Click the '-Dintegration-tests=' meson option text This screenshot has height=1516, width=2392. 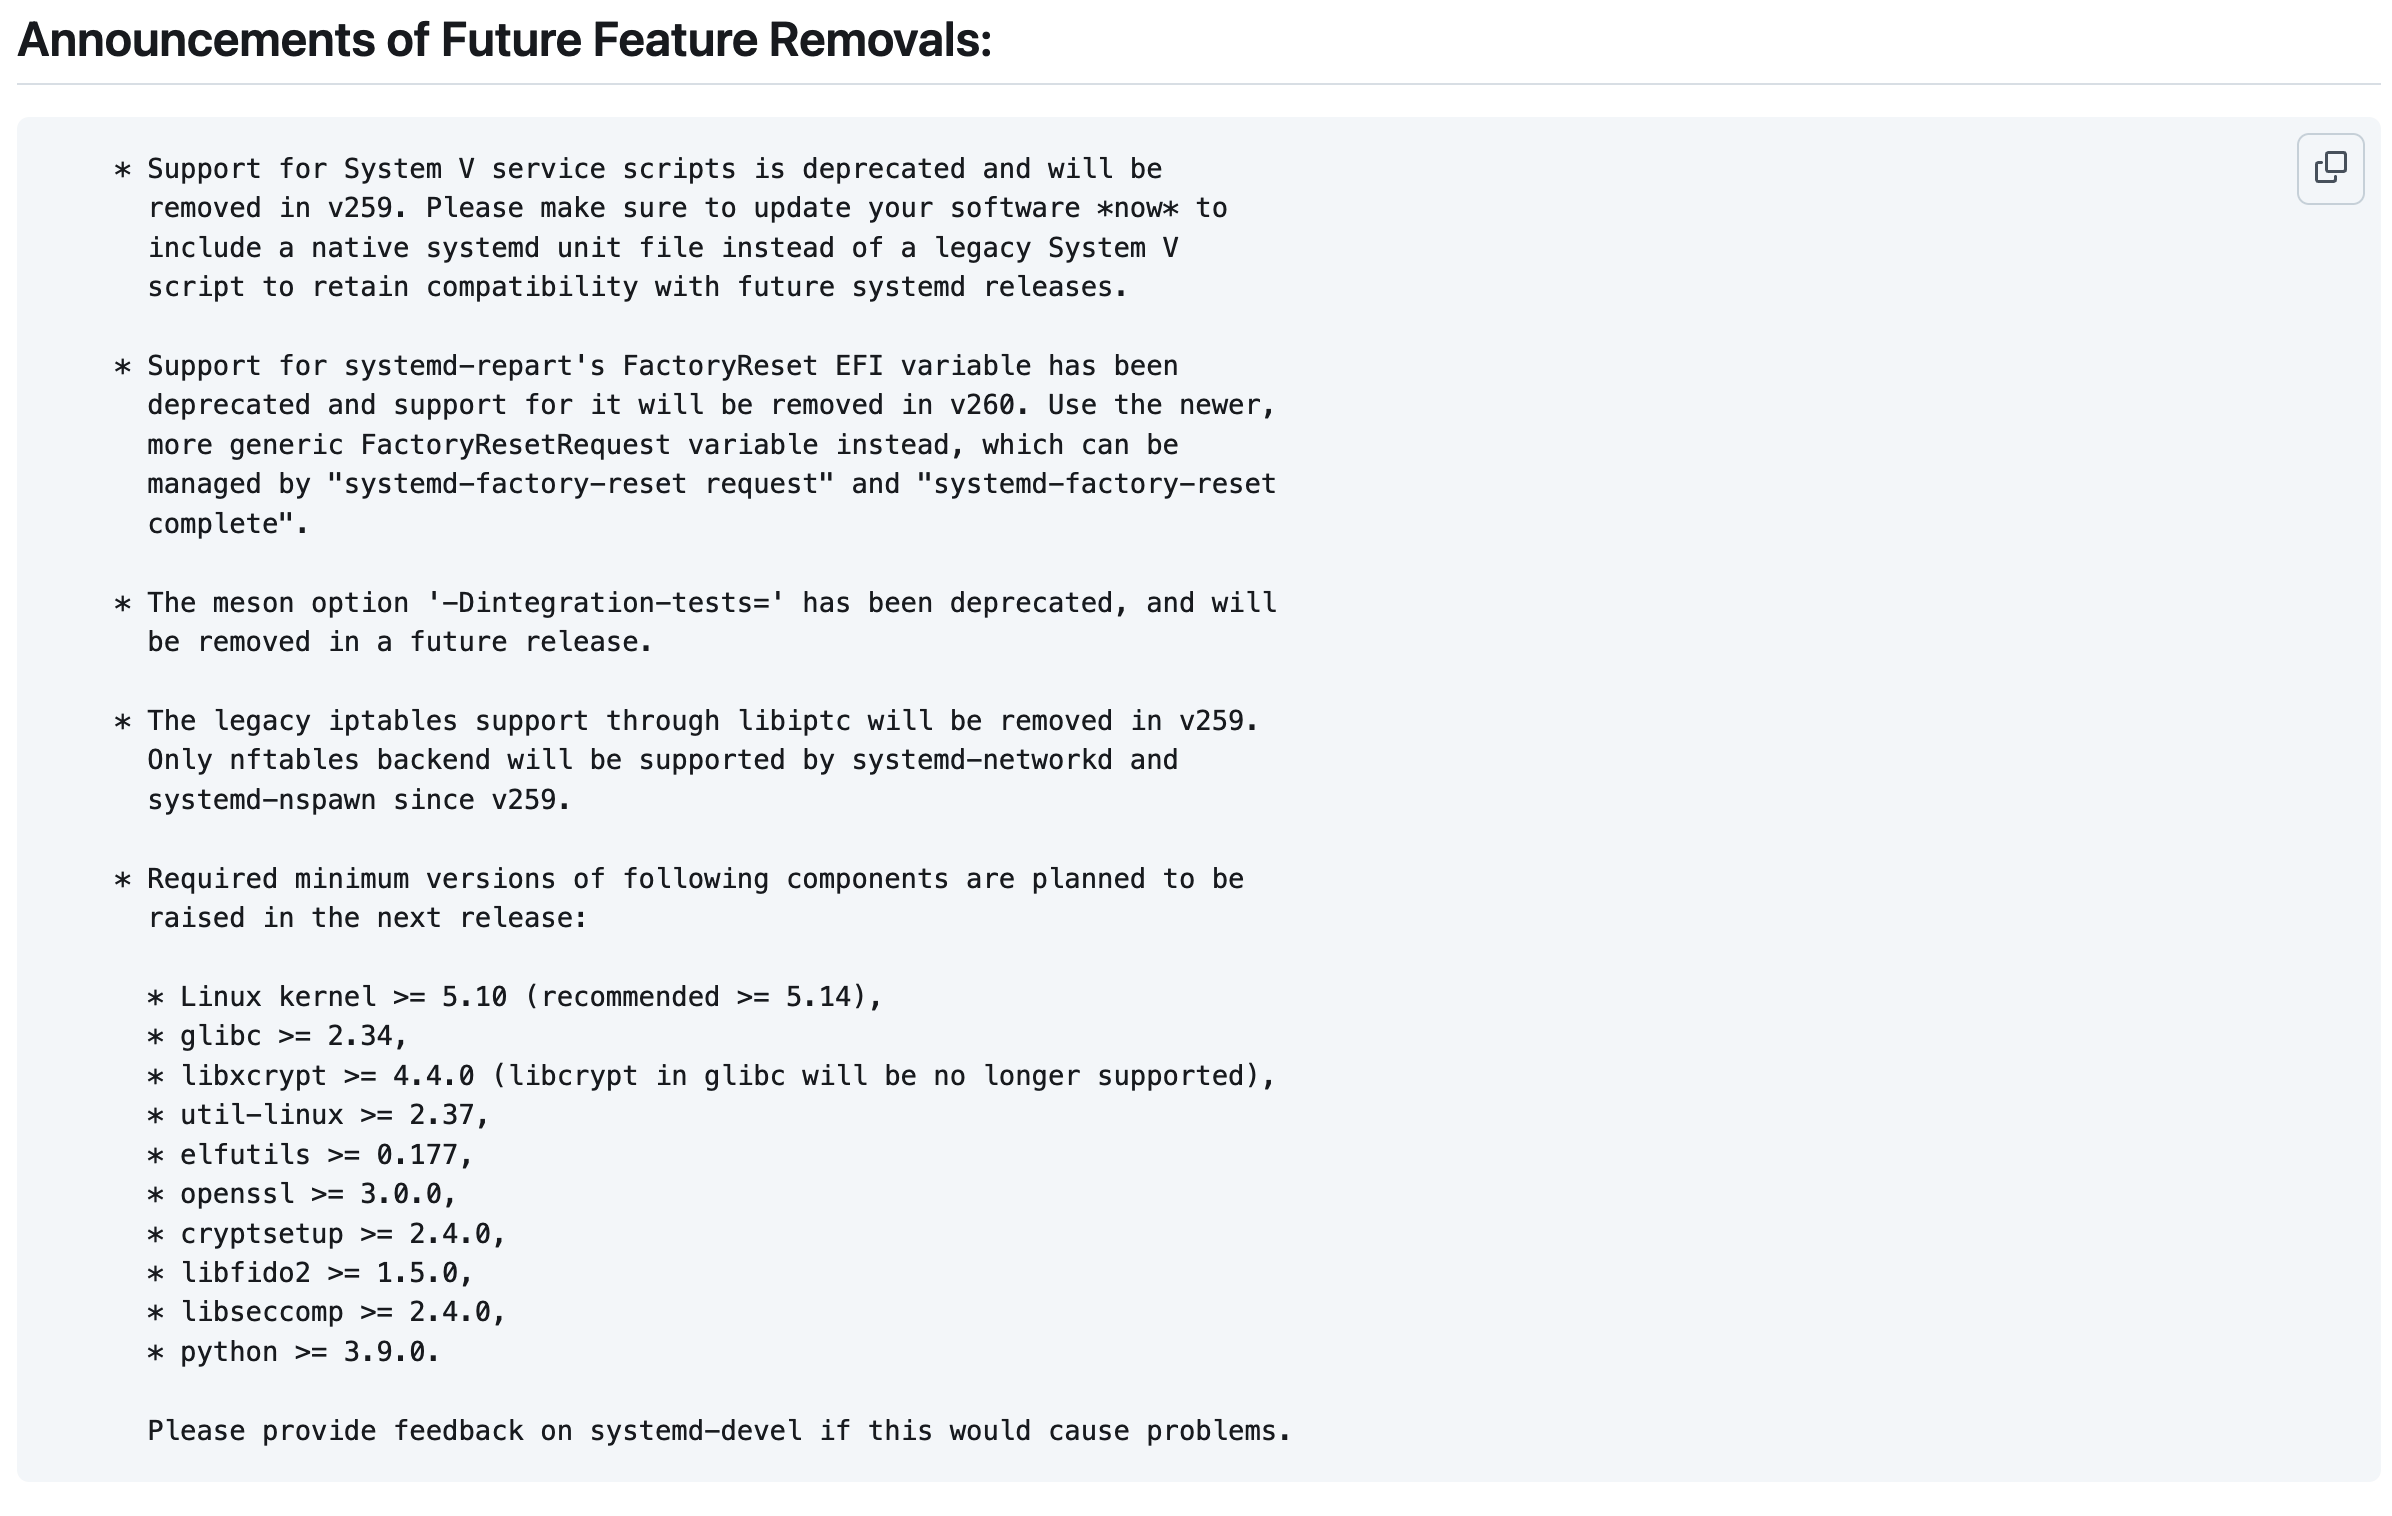pos(605,603)
